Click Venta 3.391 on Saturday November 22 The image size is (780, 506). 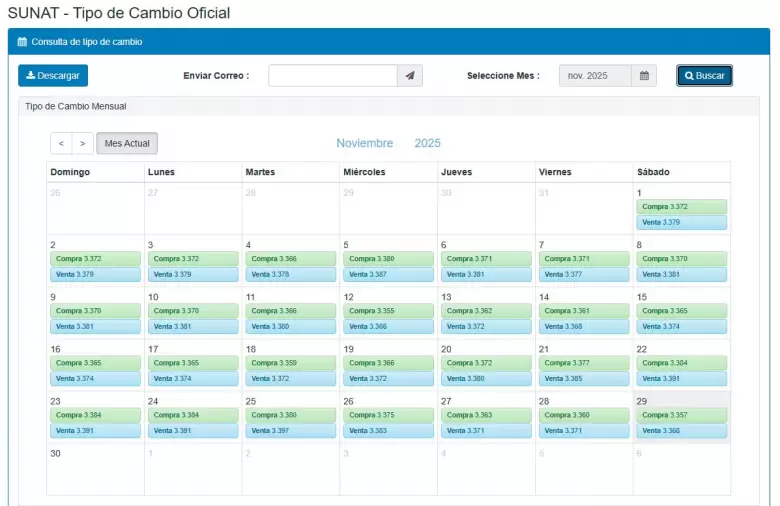(681, 379)
